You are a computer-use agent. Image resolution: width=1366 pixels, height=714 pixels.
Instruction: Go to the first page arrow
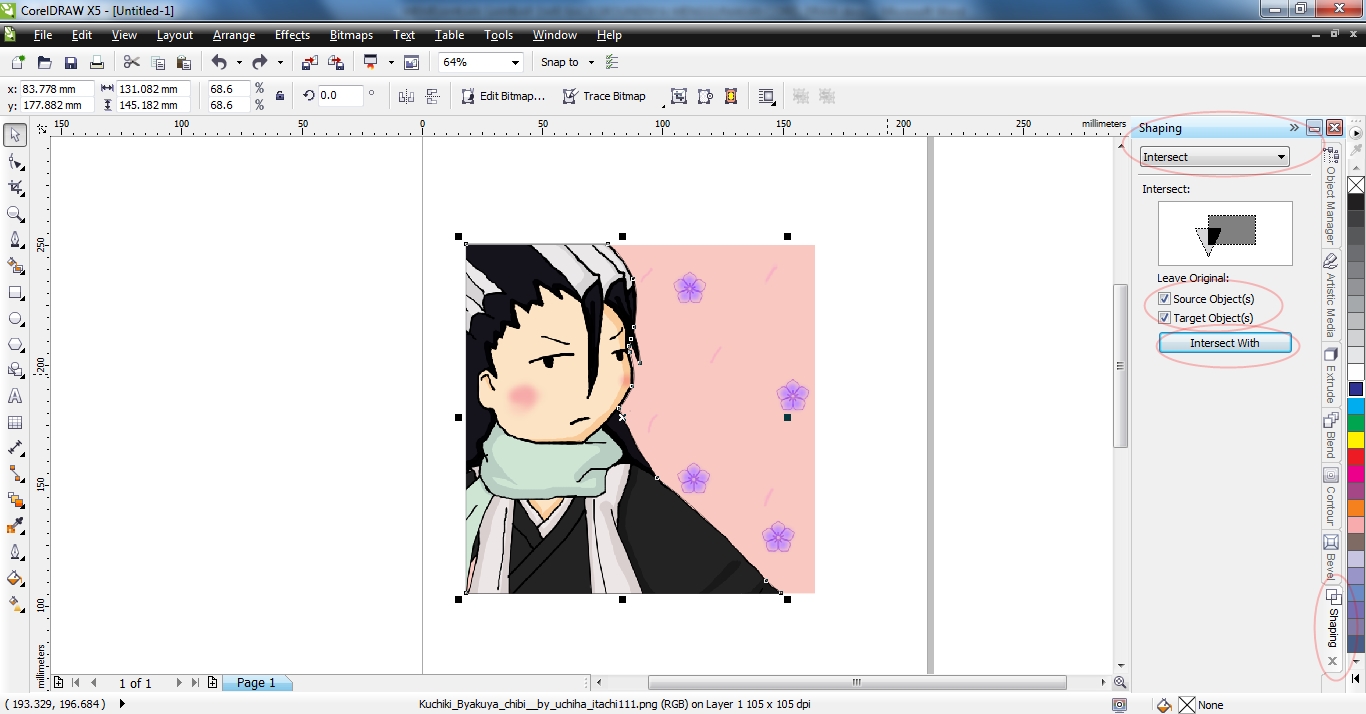pos(76,683)
